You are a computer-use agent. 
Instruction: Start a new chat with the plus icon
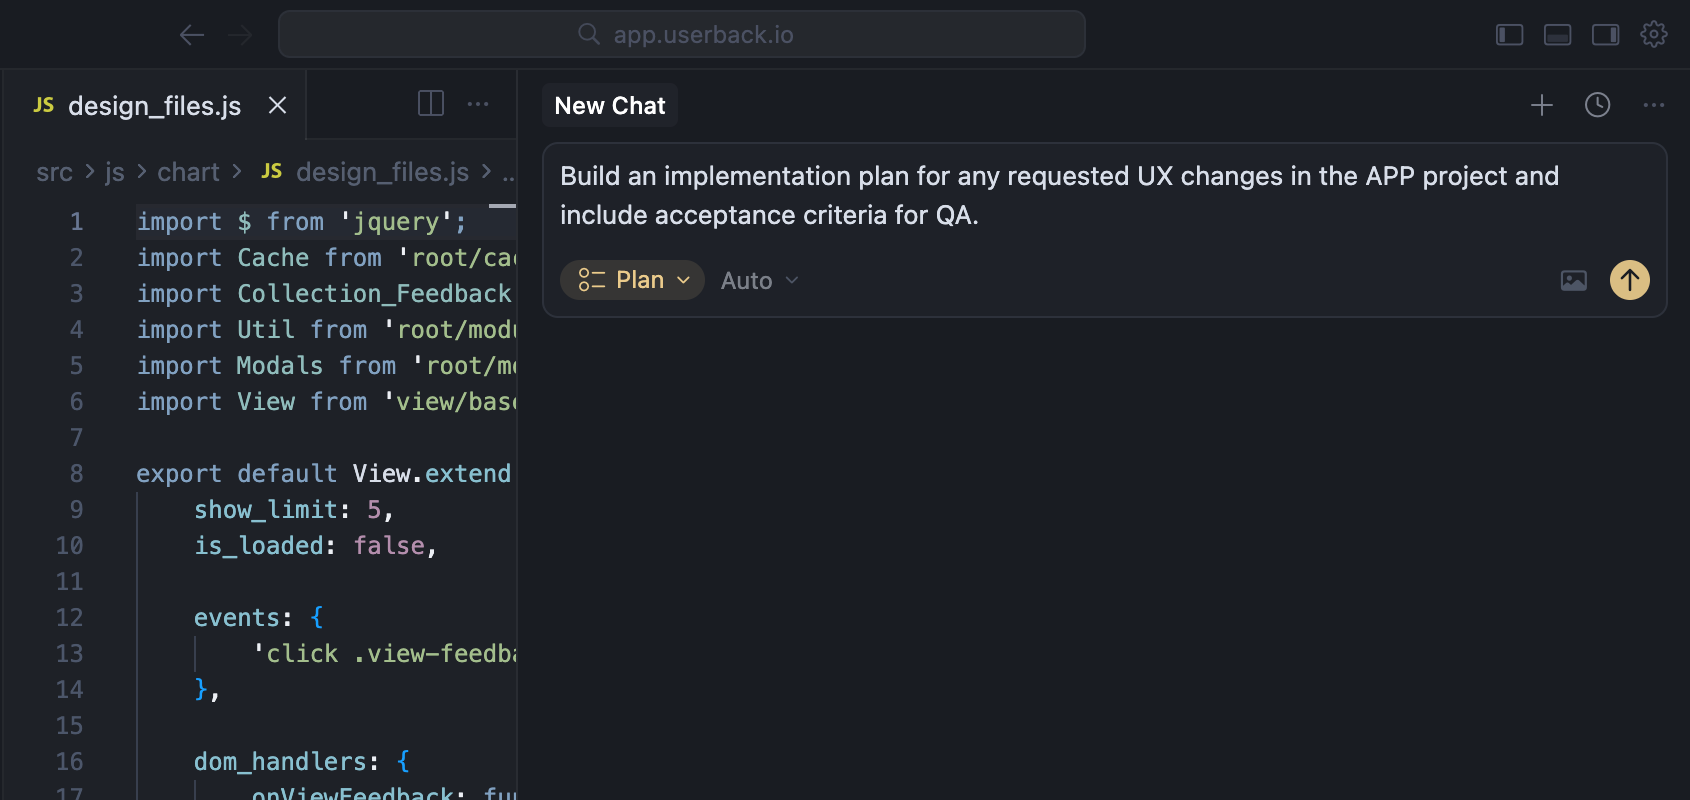point(1542,104)
